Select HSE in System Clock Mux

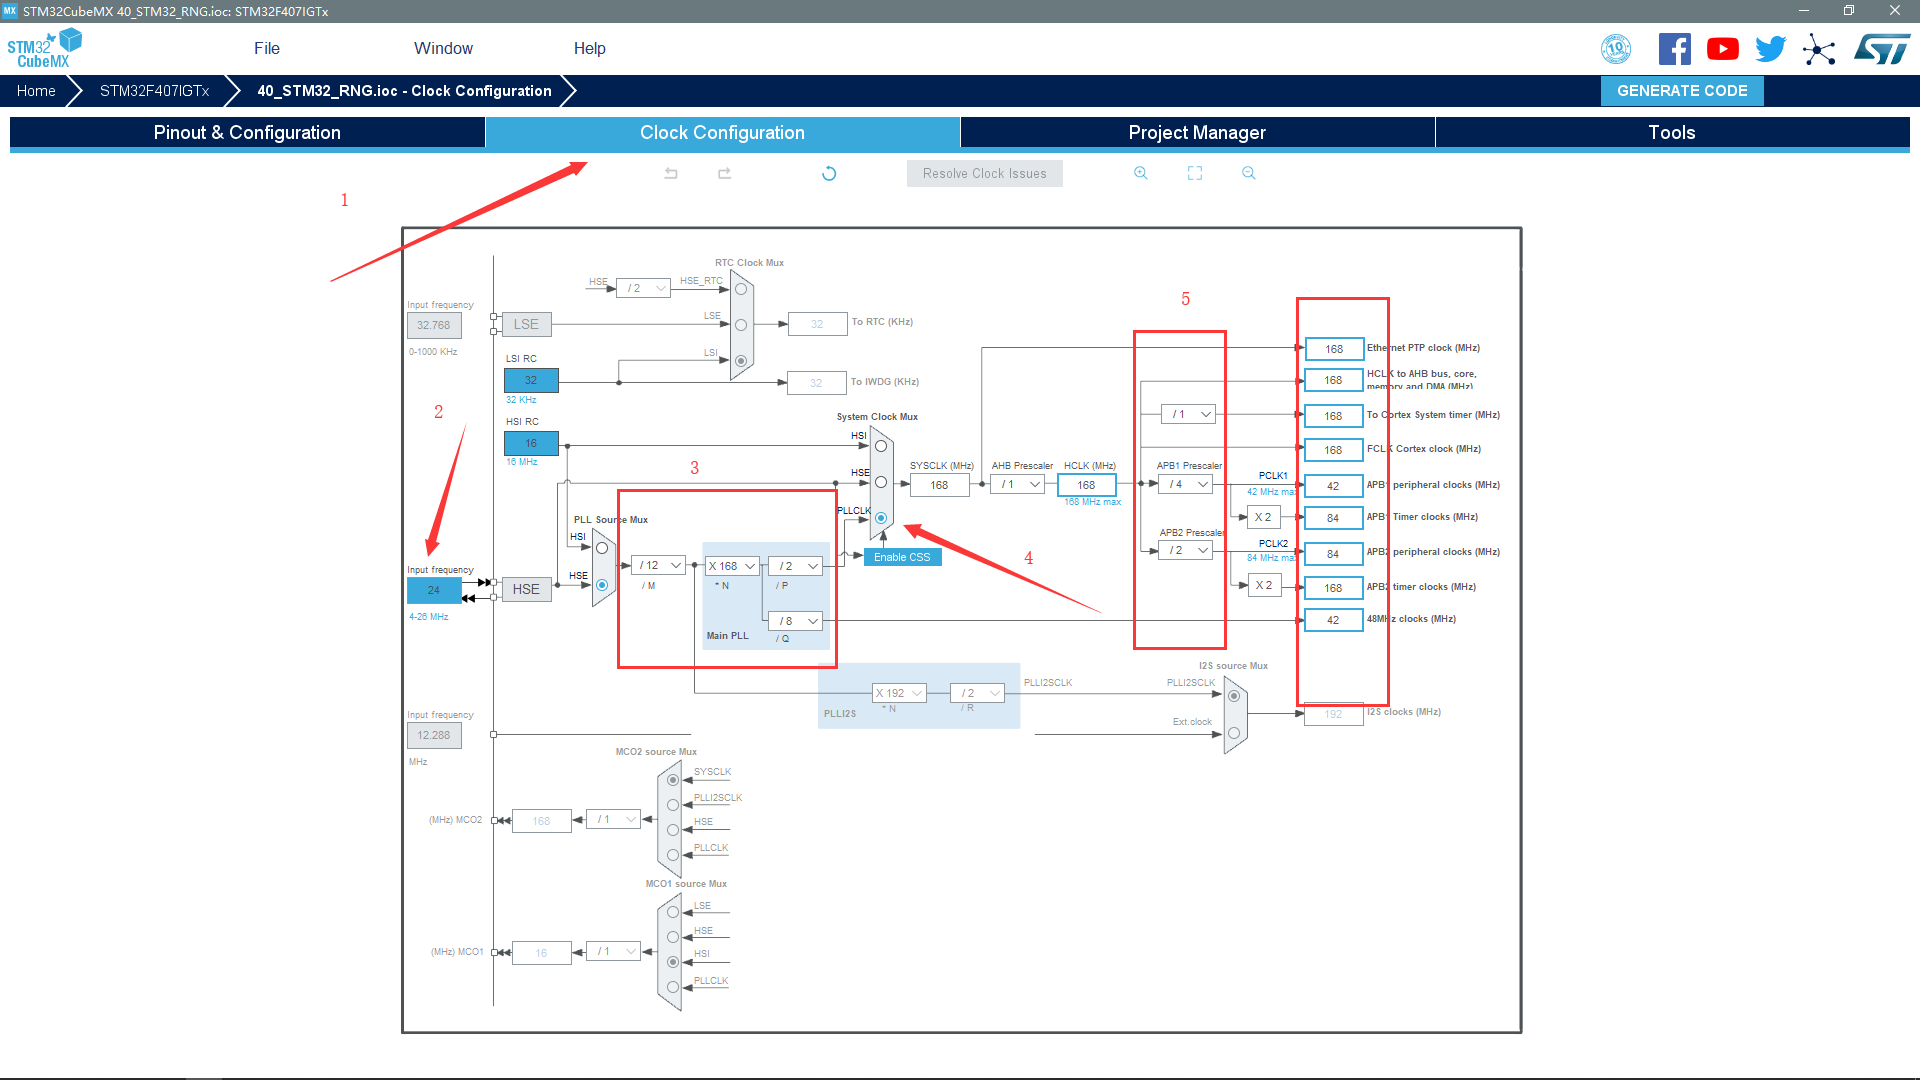click(x=881, y=482)
